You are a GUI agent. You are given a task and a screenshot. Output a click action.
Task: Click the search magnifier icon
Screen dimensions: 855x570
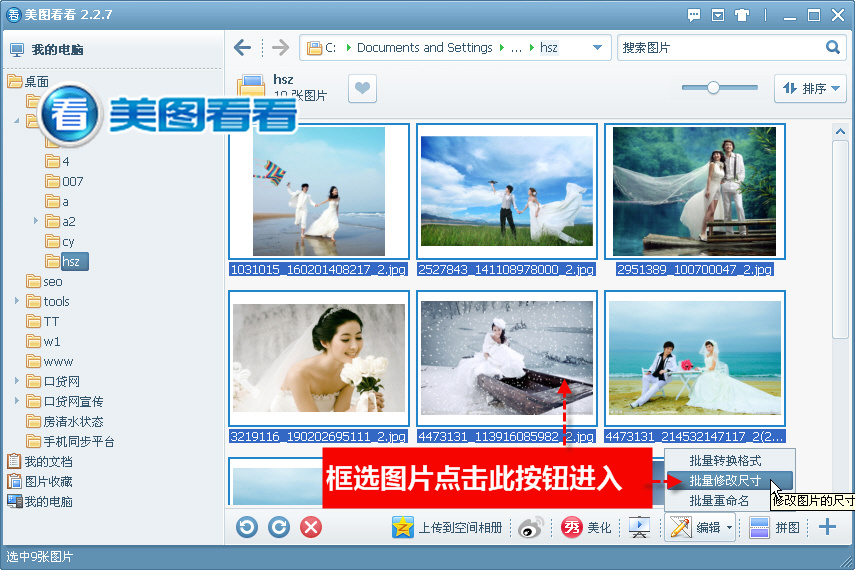click(833, 47)
